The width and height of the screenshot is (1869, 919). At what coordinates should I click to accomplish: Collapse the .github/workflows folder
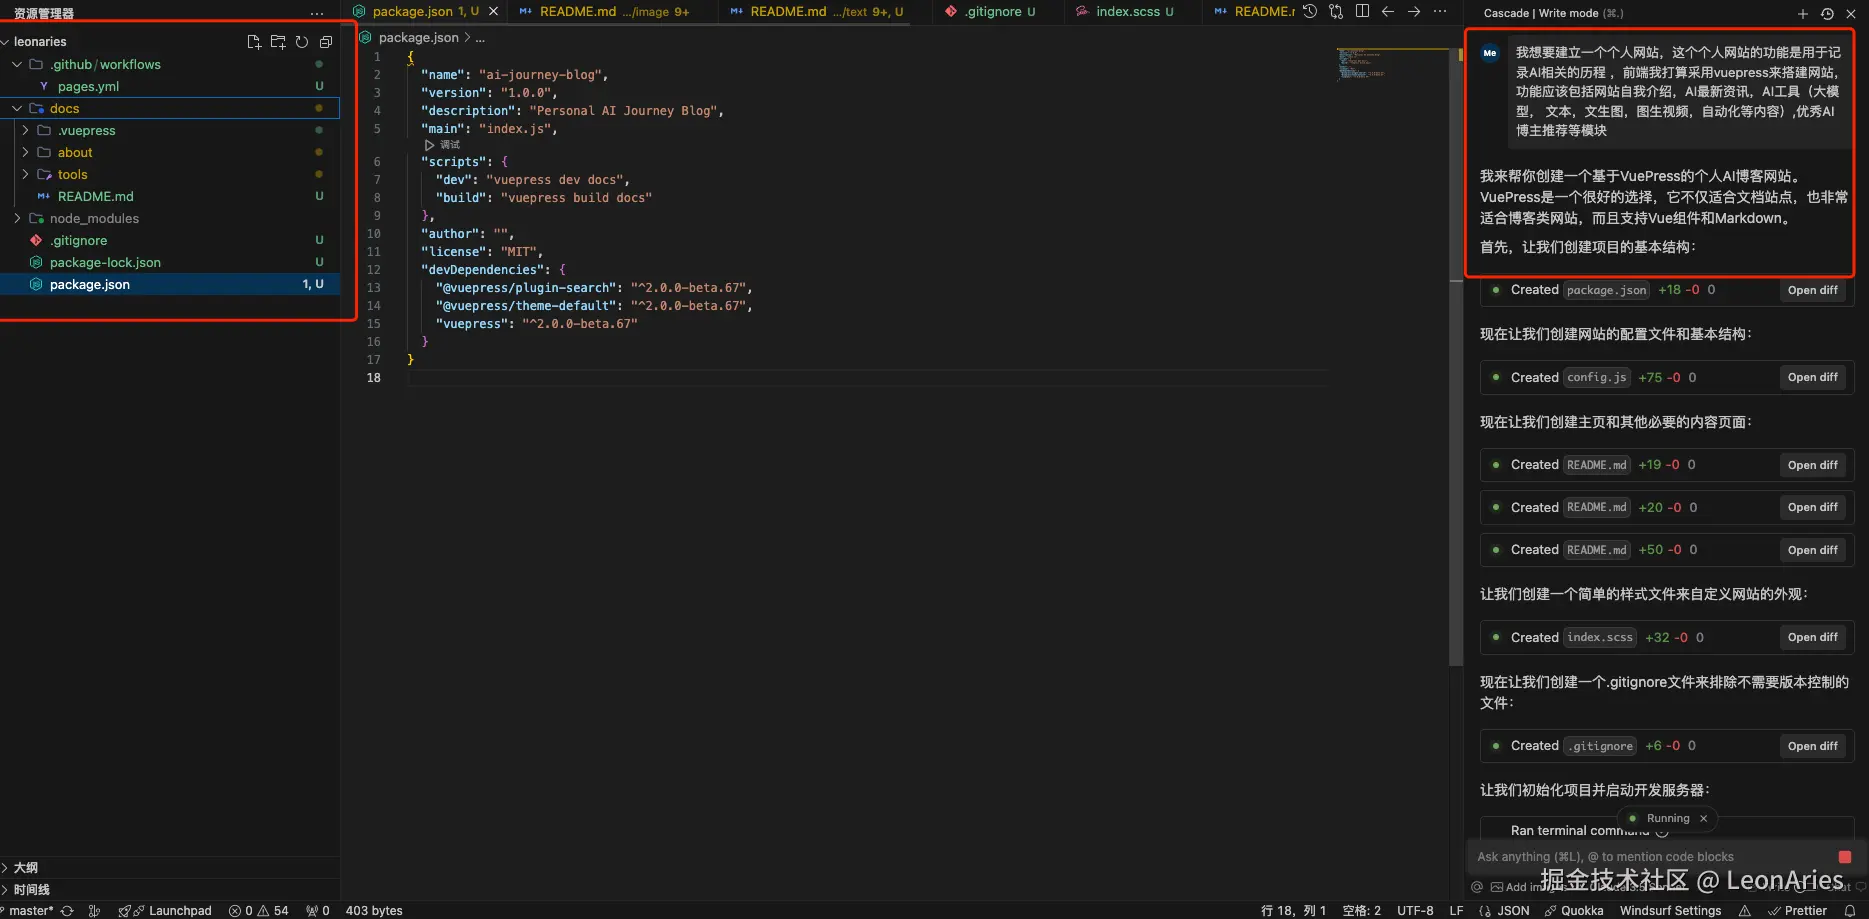(x=17, y=64)
